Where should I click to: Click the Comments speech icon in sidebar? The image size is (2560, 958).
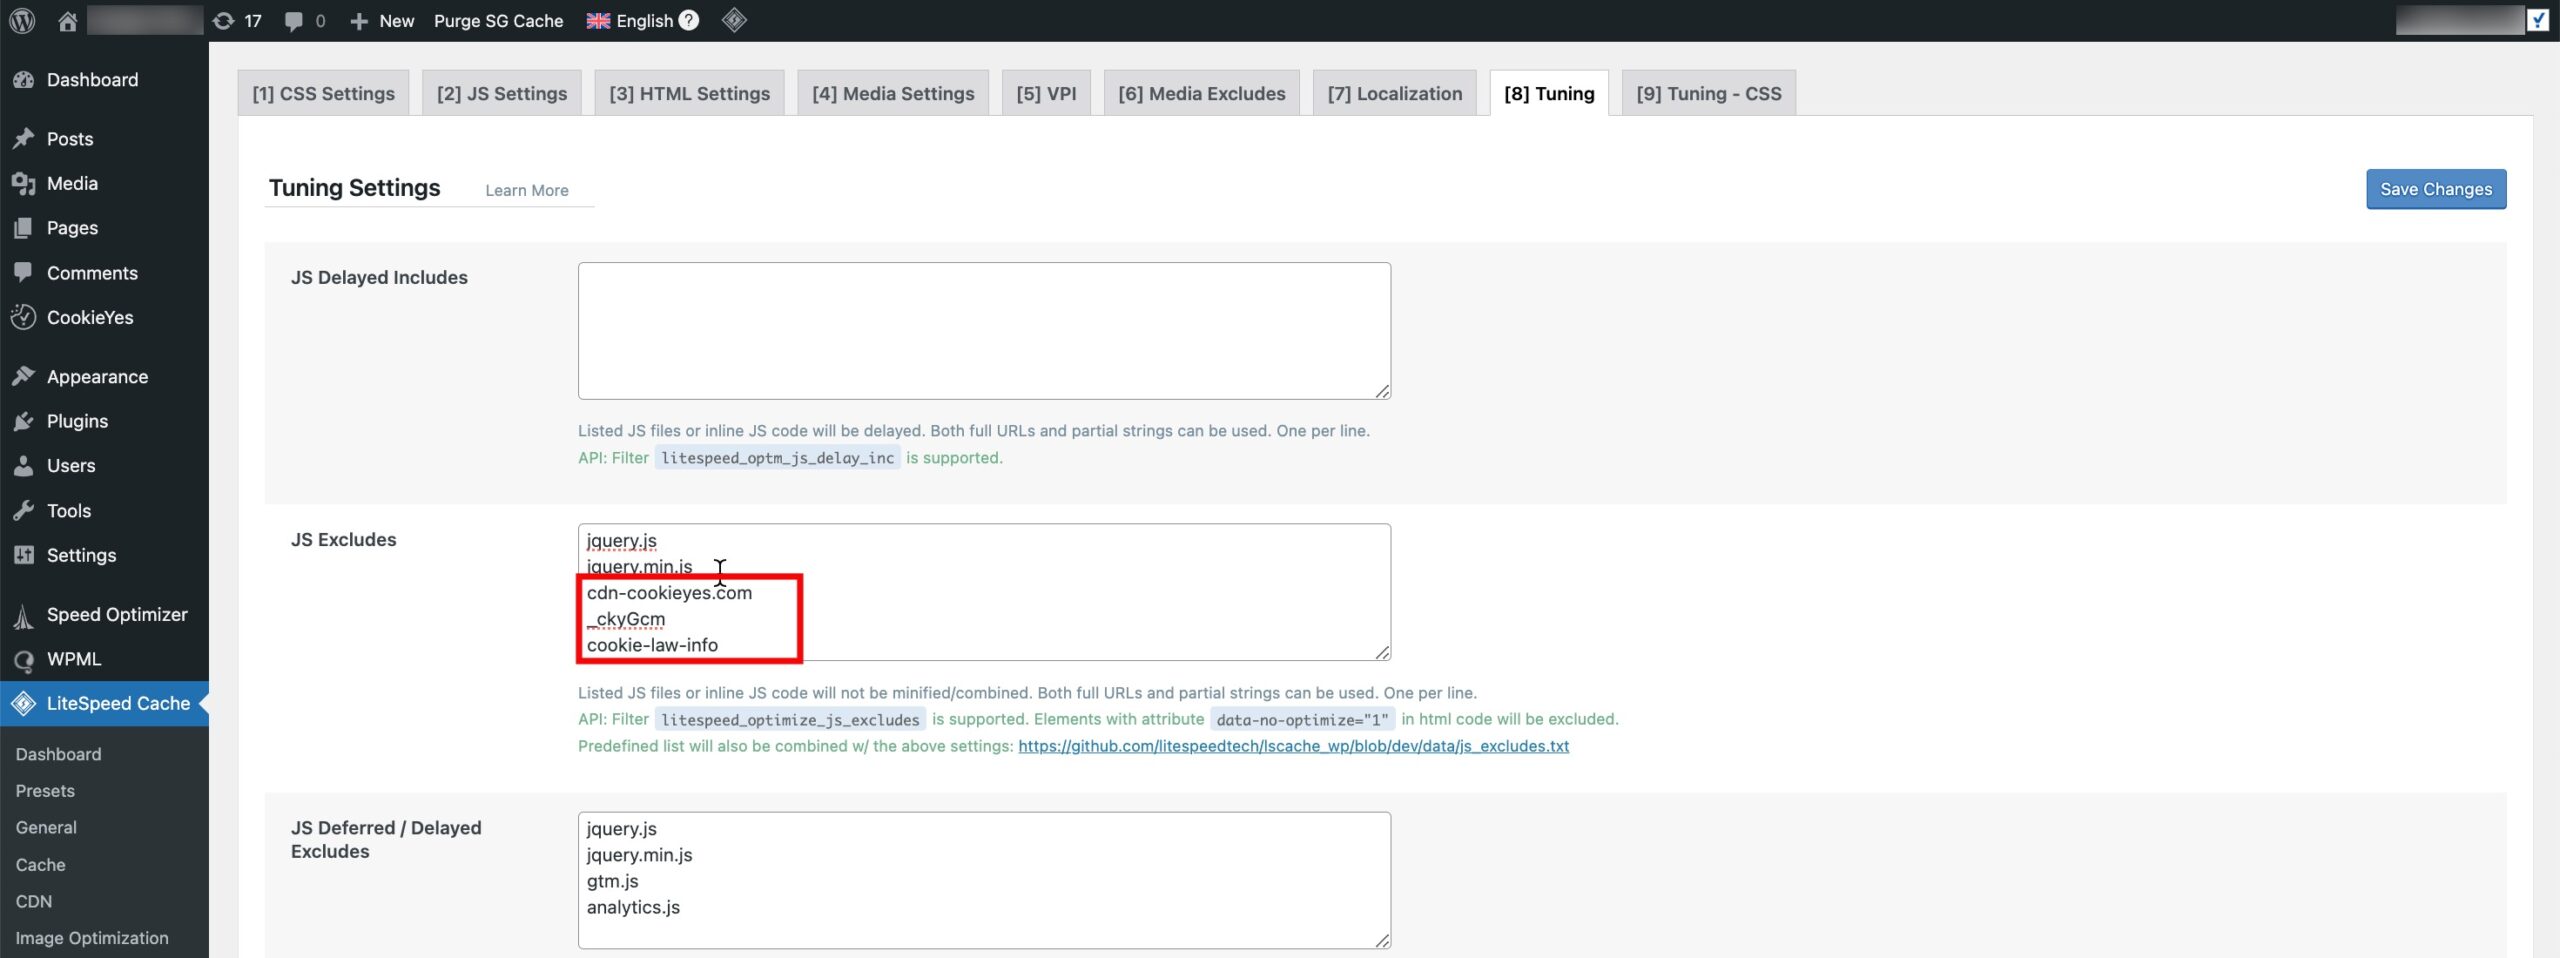coord(24,272)
